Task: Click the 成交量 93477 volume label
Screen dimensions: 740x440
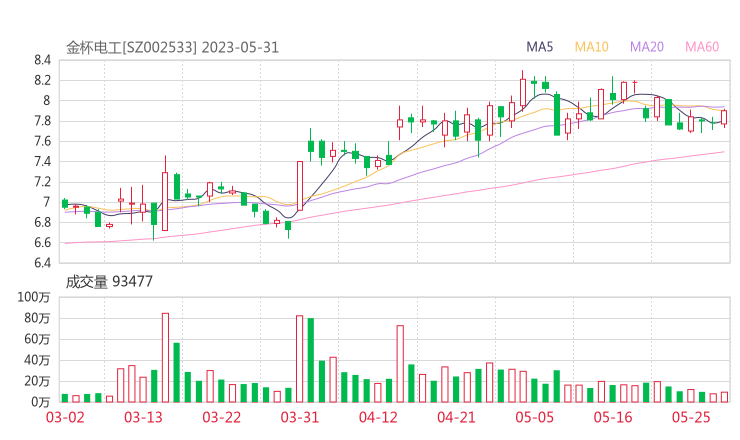Action: click(109, 282)
